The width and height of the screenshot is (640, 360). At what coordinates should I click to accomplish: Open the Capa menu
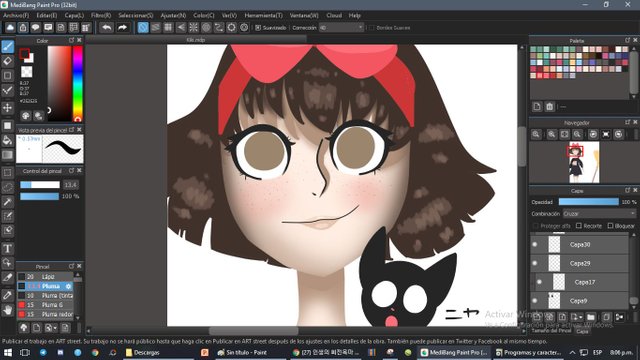74,16
